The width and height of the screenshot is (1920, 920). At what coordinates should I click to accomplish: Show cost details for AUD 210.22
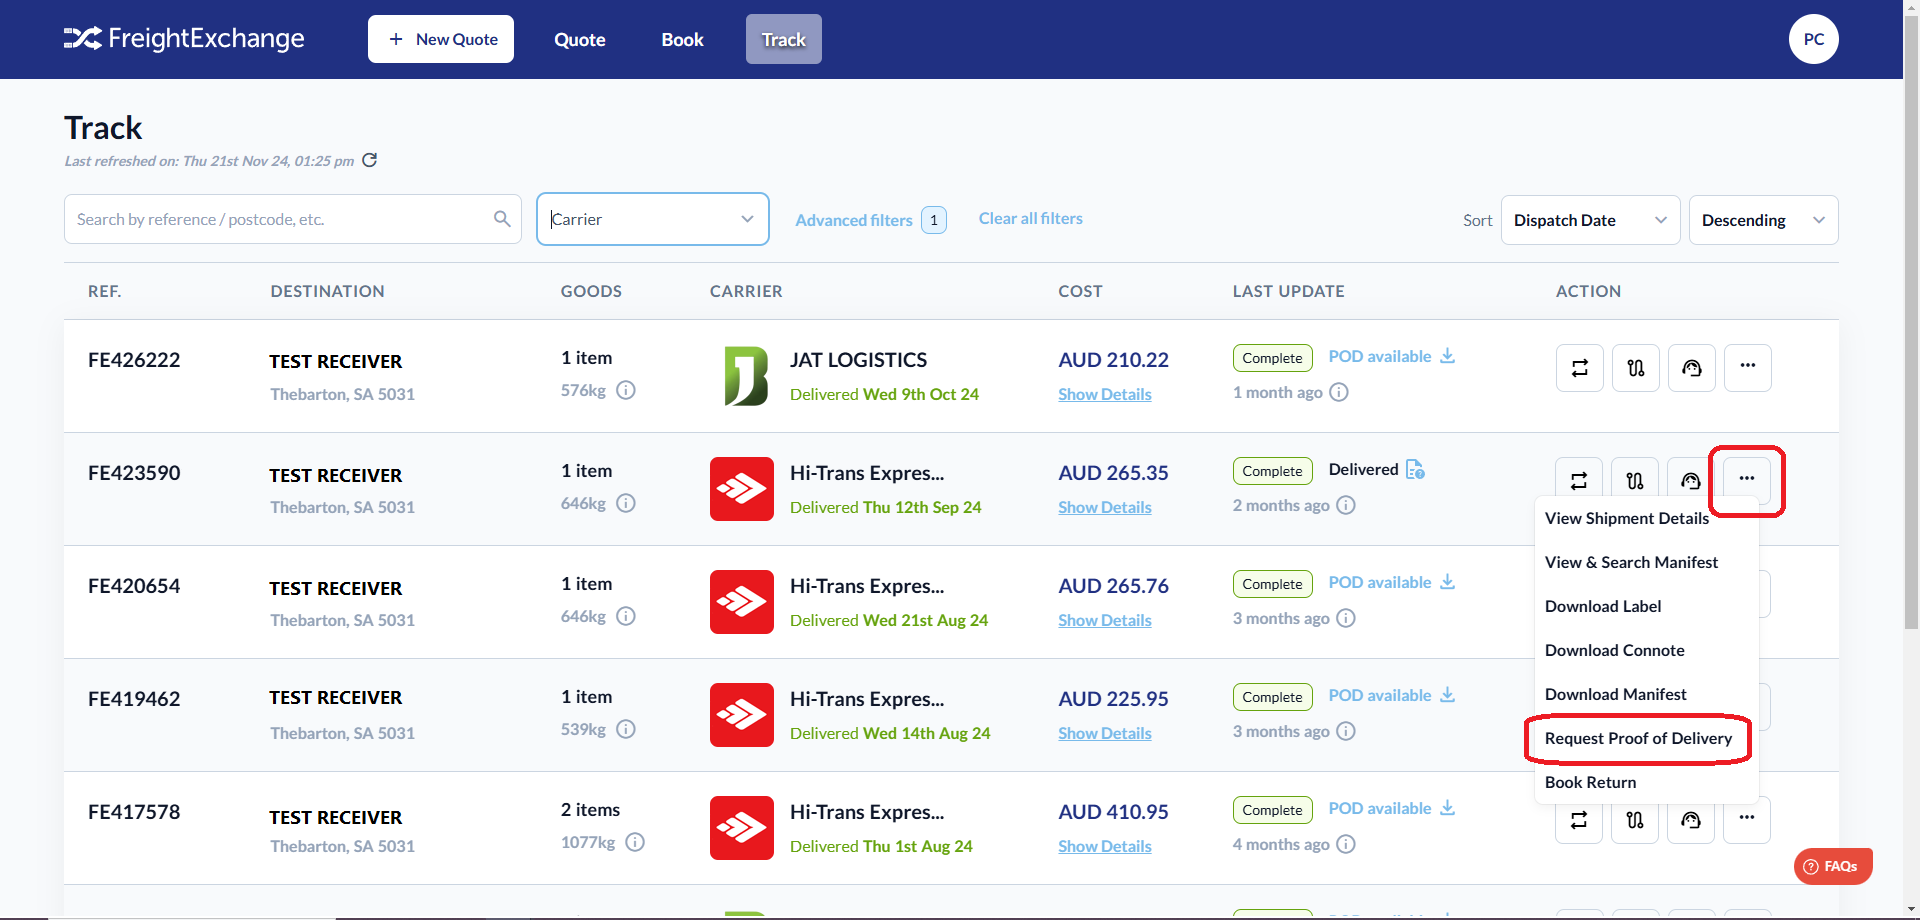pyautogui.click(x=1105, y=394)
